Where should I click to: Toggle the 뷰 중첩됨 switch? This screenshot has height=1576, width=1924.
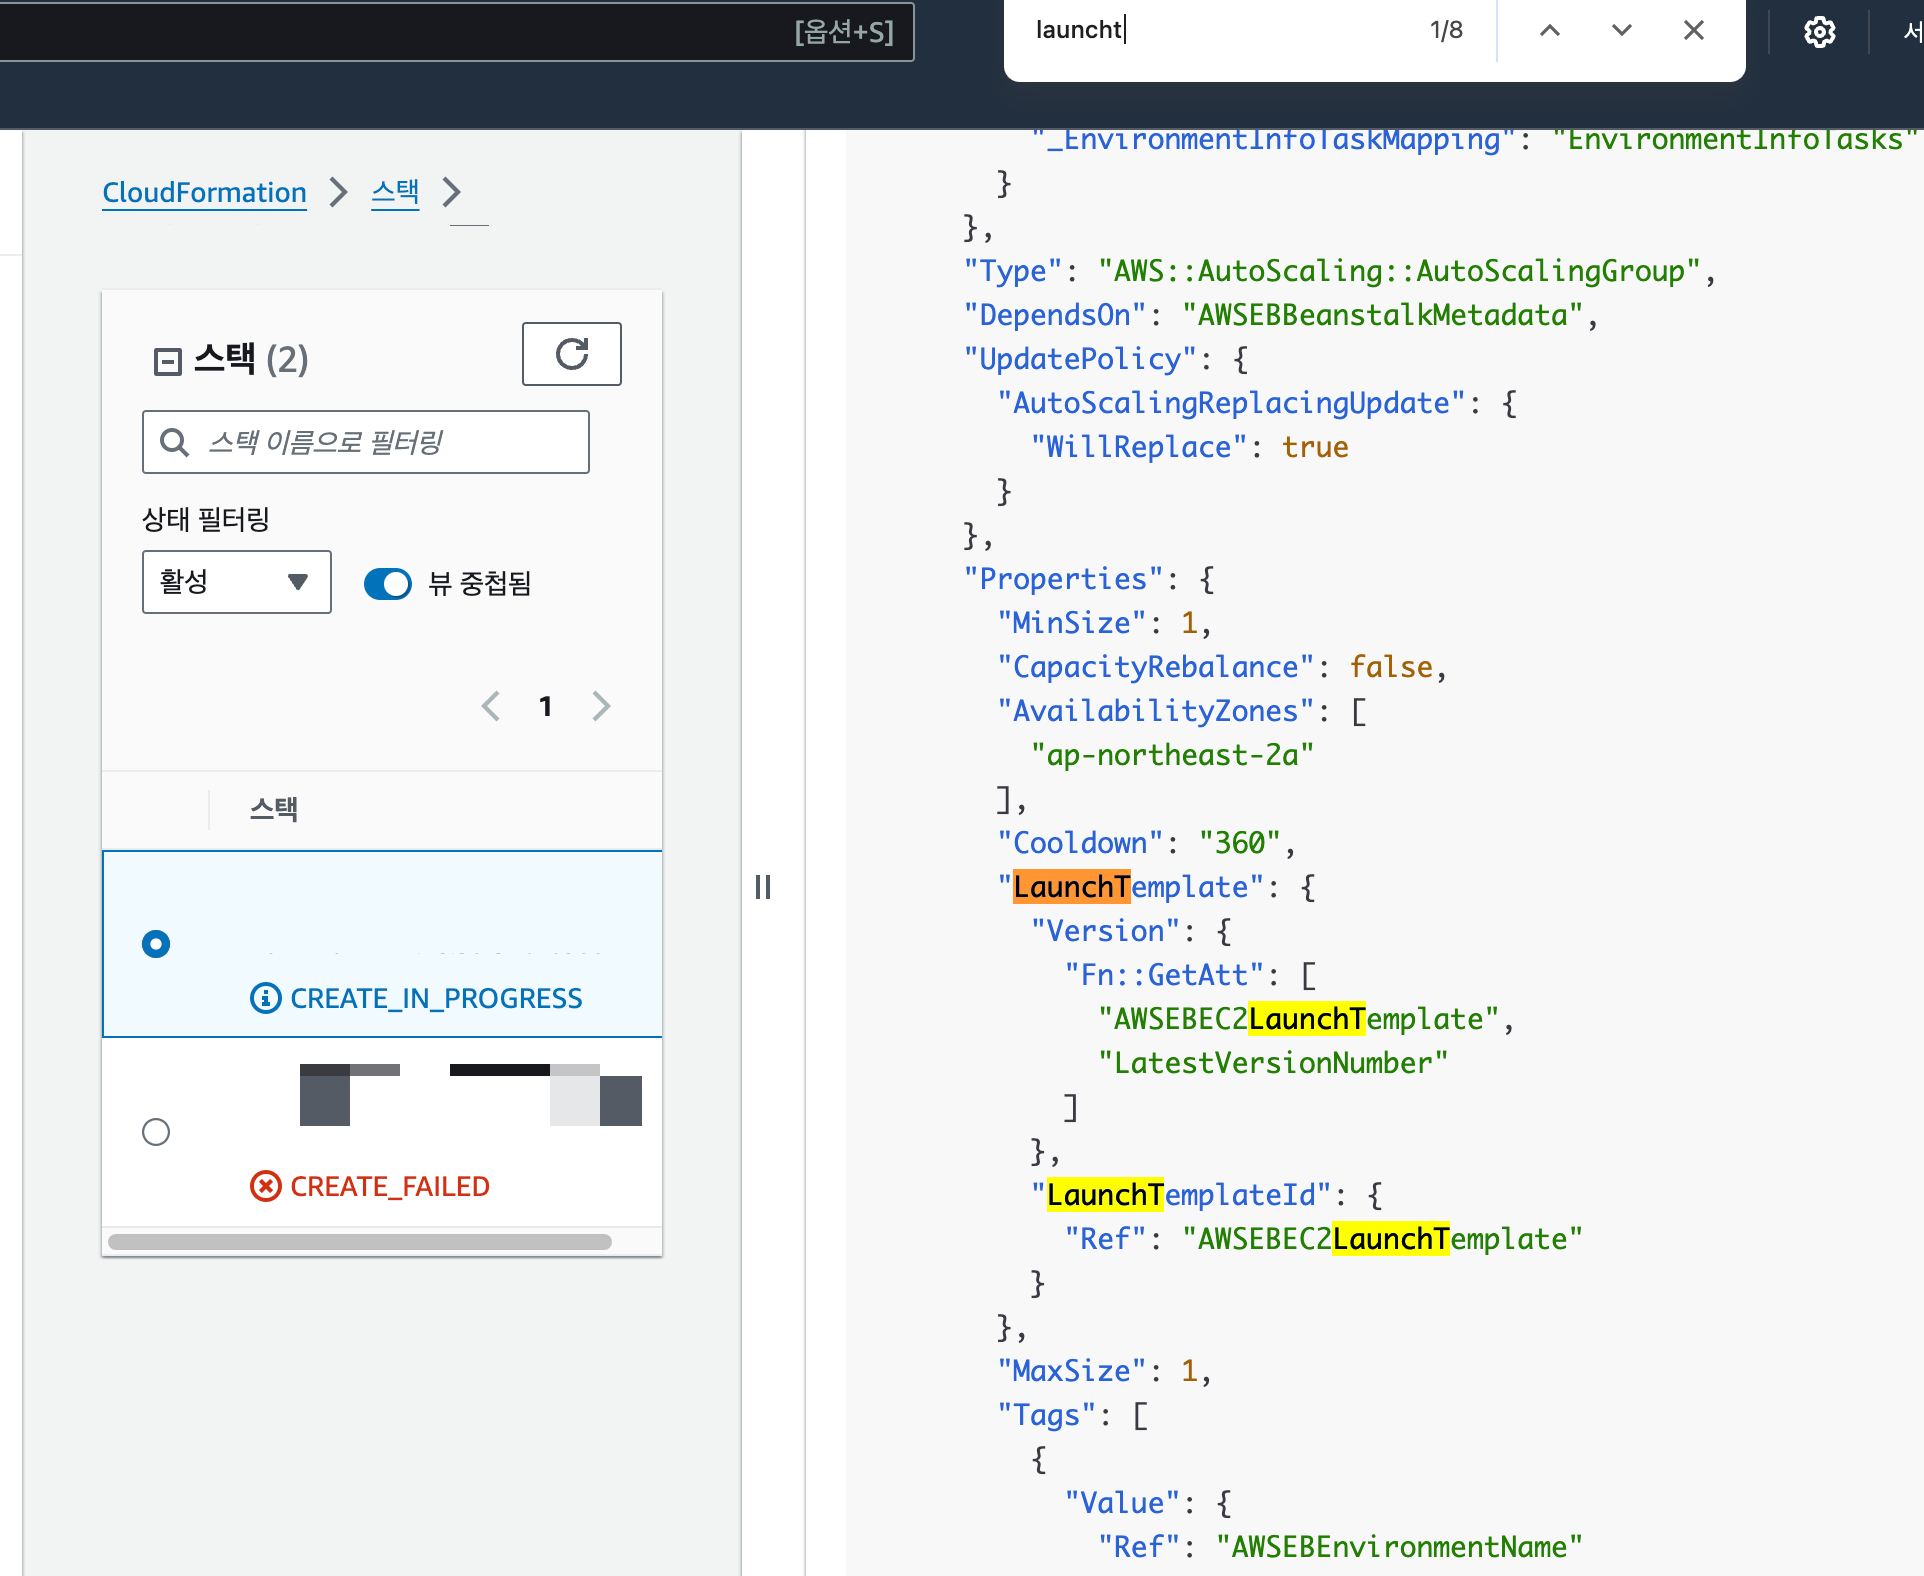click(388, 583)
